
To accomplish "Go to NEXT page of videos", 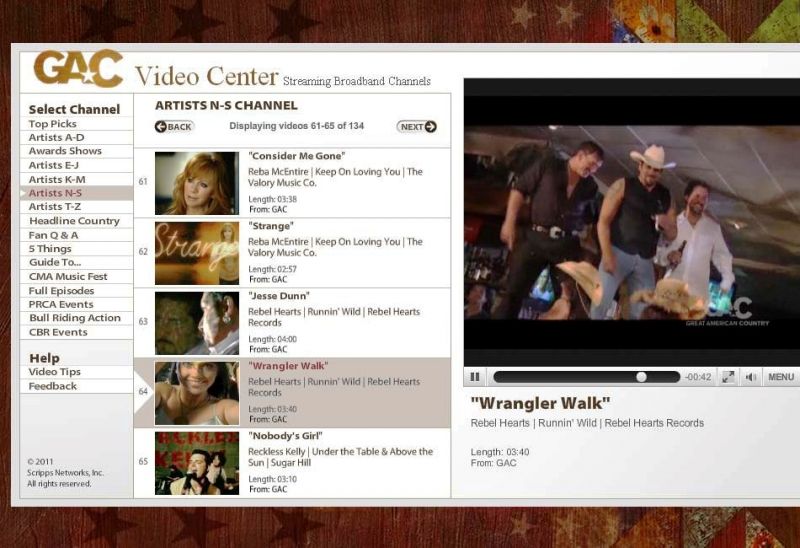I will [416, 127].
